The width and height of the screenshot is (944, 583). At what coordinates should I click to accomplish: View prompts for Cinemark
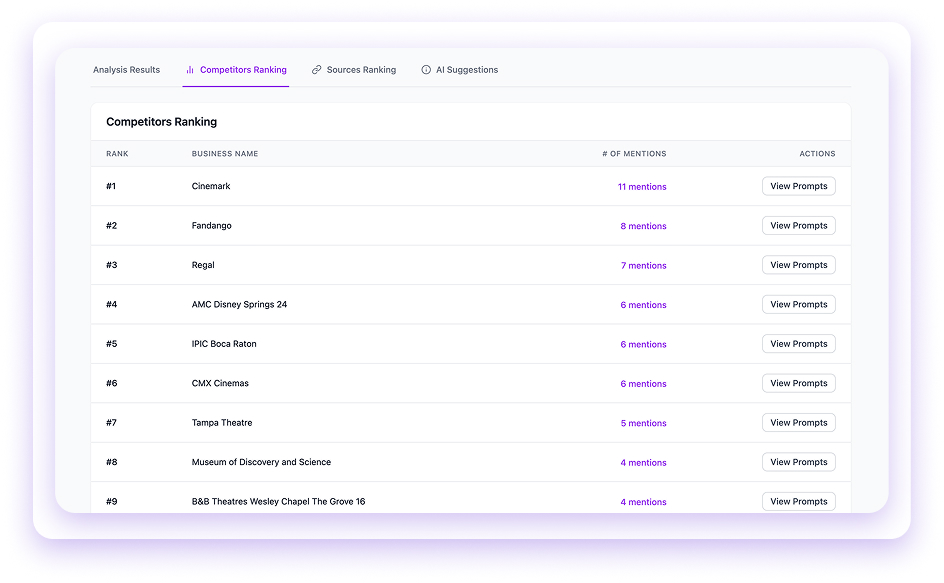798,186
